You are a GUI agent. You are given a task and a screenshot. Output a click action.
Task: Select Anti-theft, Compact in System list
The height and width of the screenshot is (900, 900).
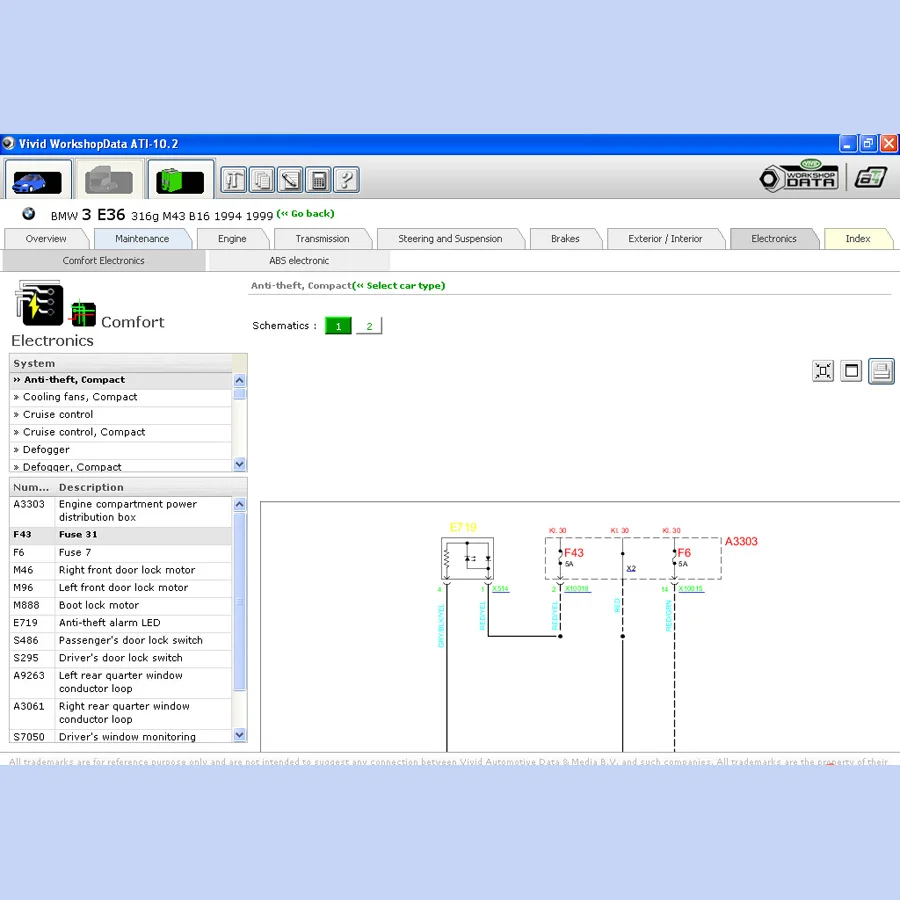pyautogui.click(x=121, y=380)
